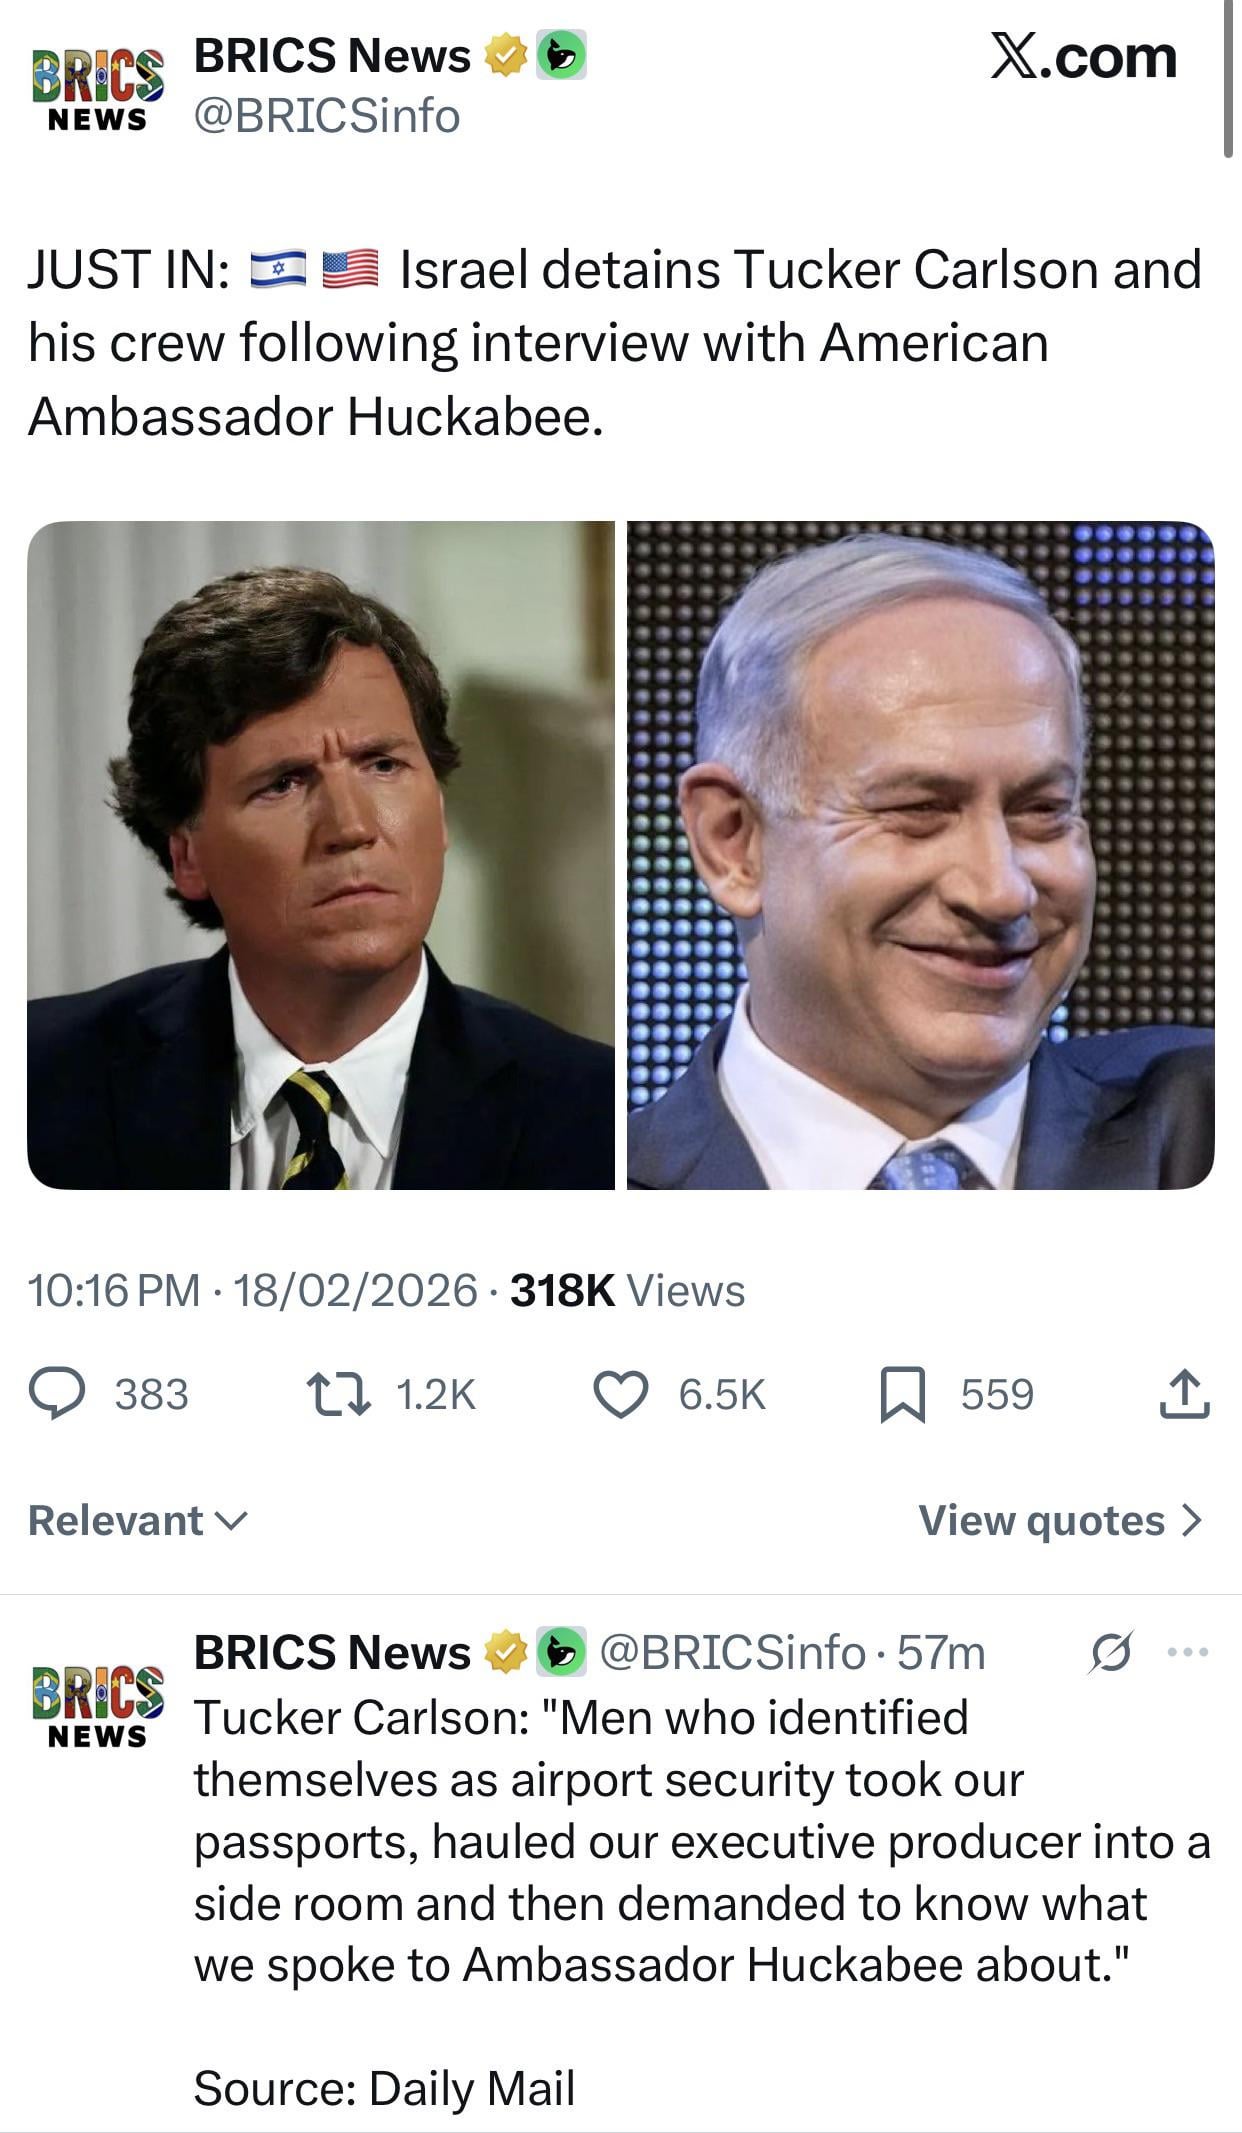Open the right photo of smiling man
1242x2133 pixels.
[920, 855]
